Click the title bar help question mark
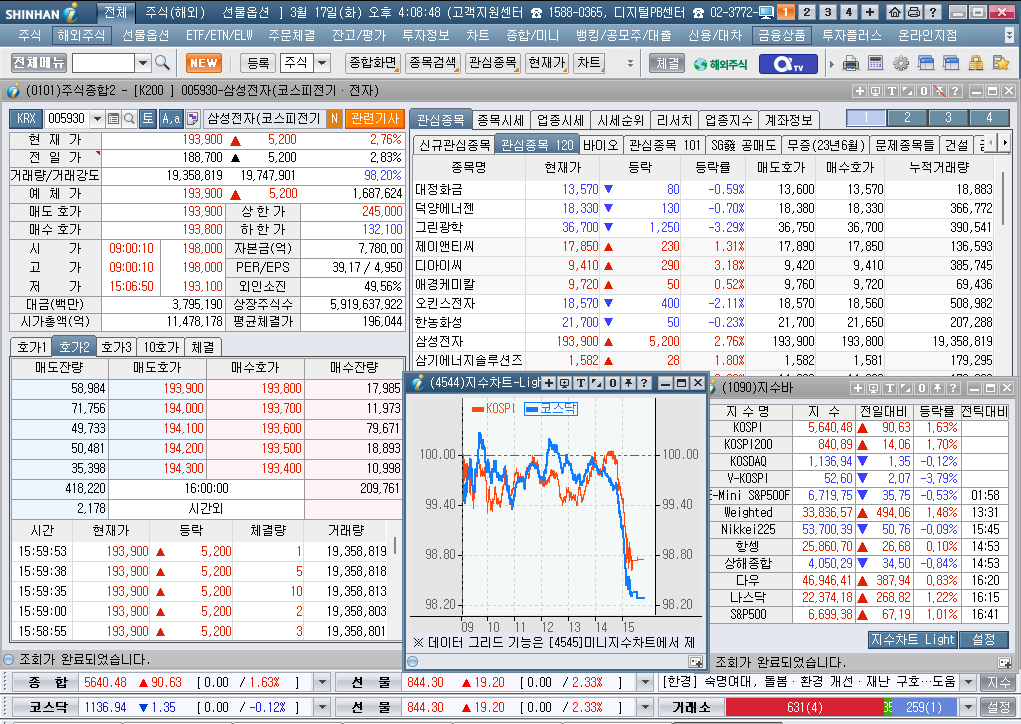Screen dimensions: 1021x724 coord(932,12)
